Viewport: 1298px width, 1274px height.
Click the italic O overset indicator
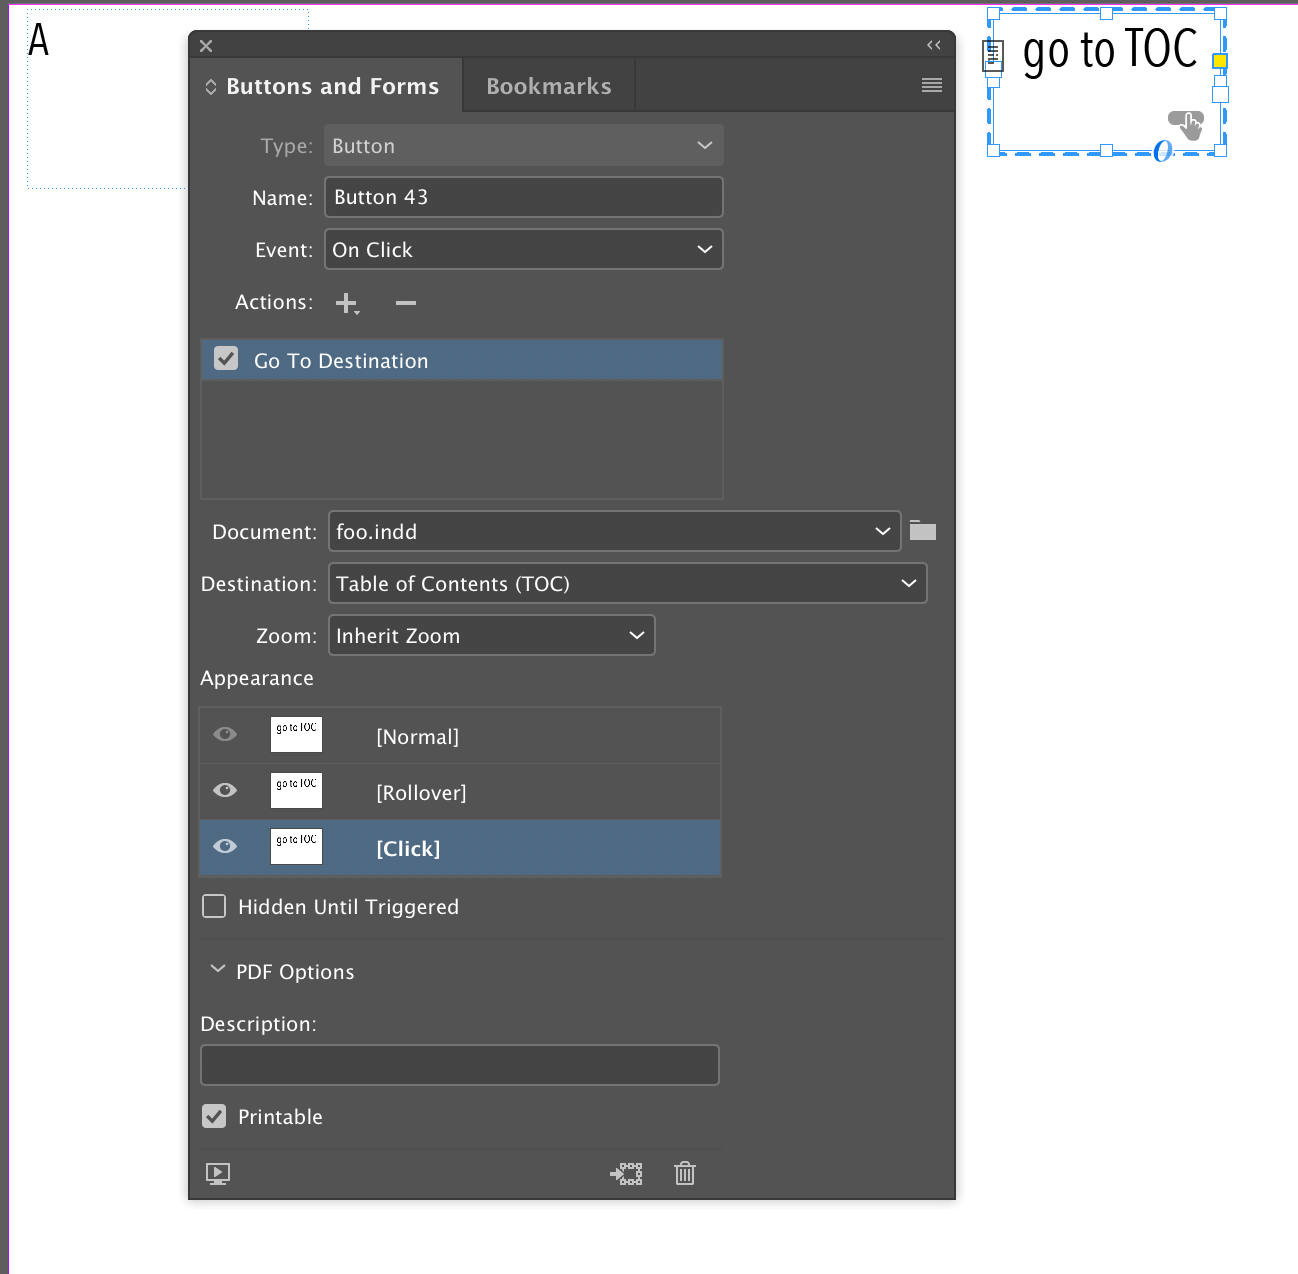pos(1163,151)
